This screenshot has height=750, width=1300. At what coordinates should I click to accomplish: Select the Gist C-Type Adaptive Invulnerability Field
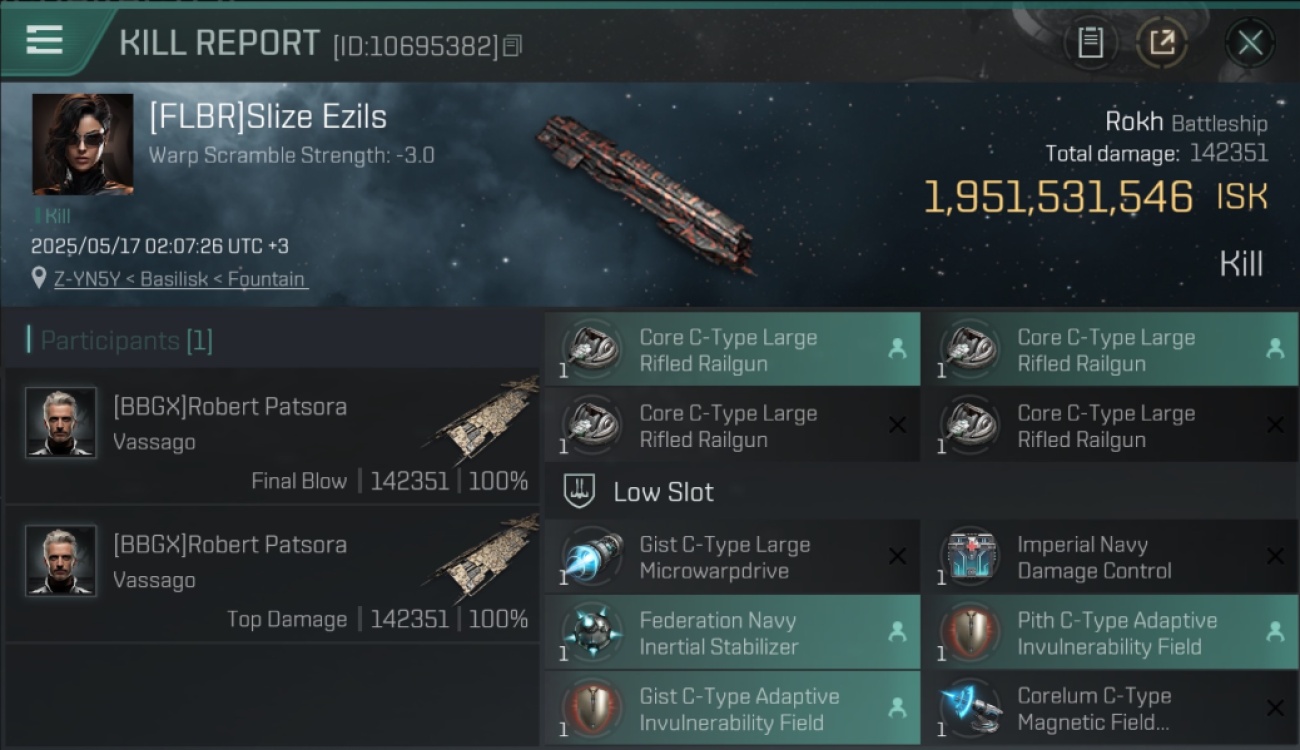tap(732, 708)
